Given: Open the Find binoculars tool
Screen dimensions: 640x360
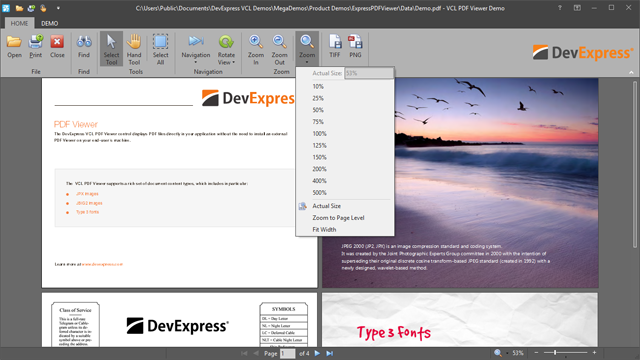Looking at the screenshot, I should (x=84, y=47).
